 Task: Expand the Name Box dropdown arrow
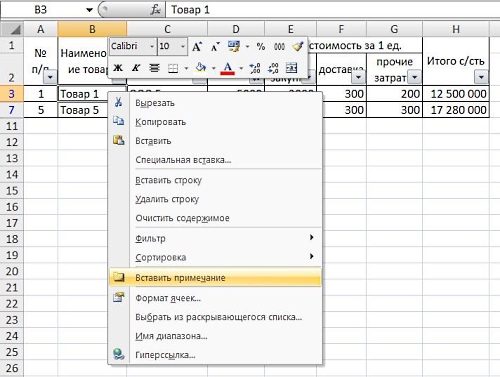tap(89, 10)
